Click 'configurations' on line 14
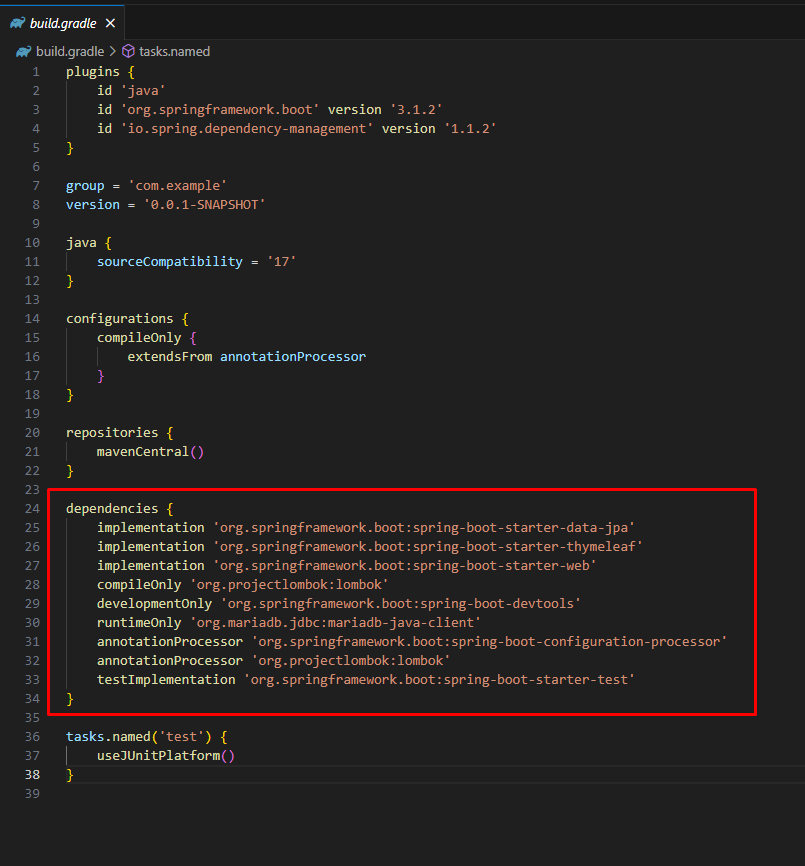 (x=120, y=319)
